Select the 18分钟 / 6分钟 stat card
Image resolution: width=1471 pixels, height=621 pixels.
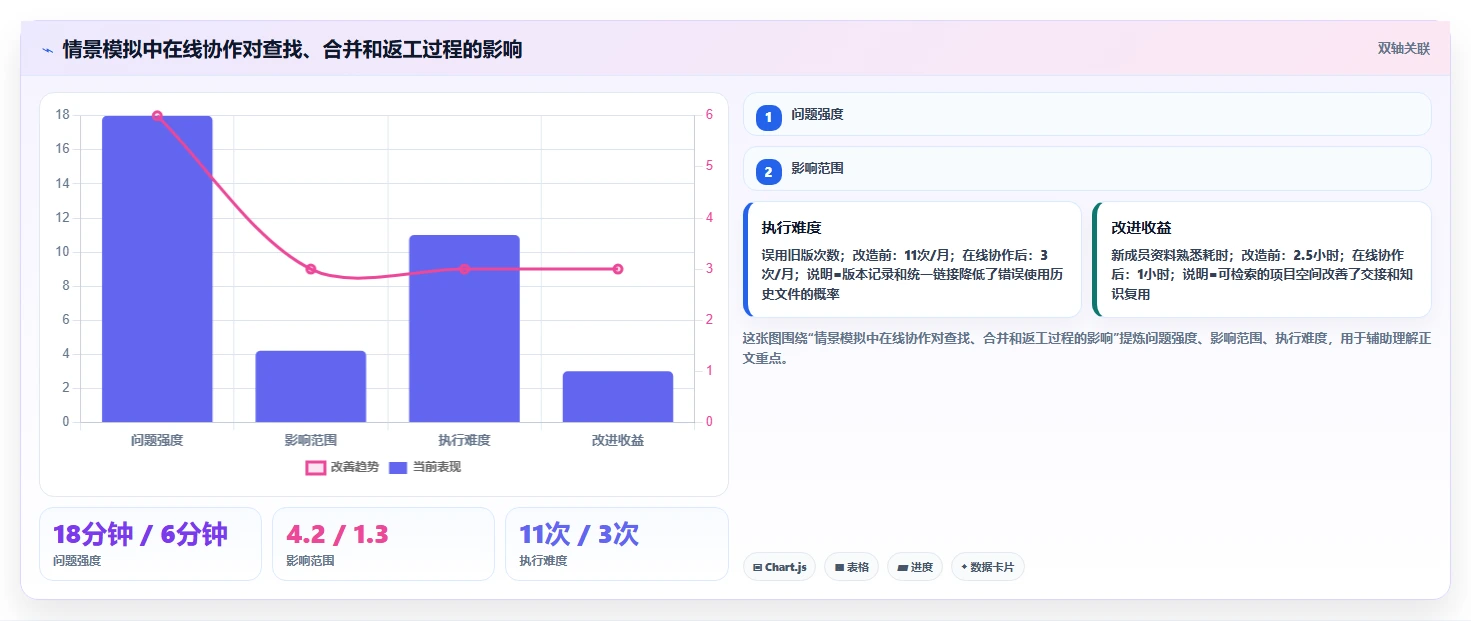click(x=150, y=544)
